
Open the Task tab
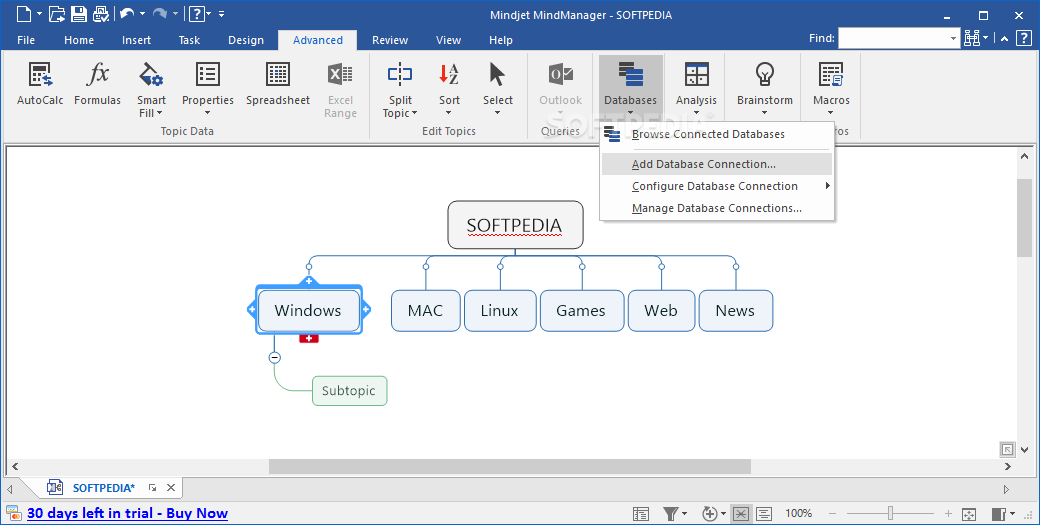[x=189, y=40]
